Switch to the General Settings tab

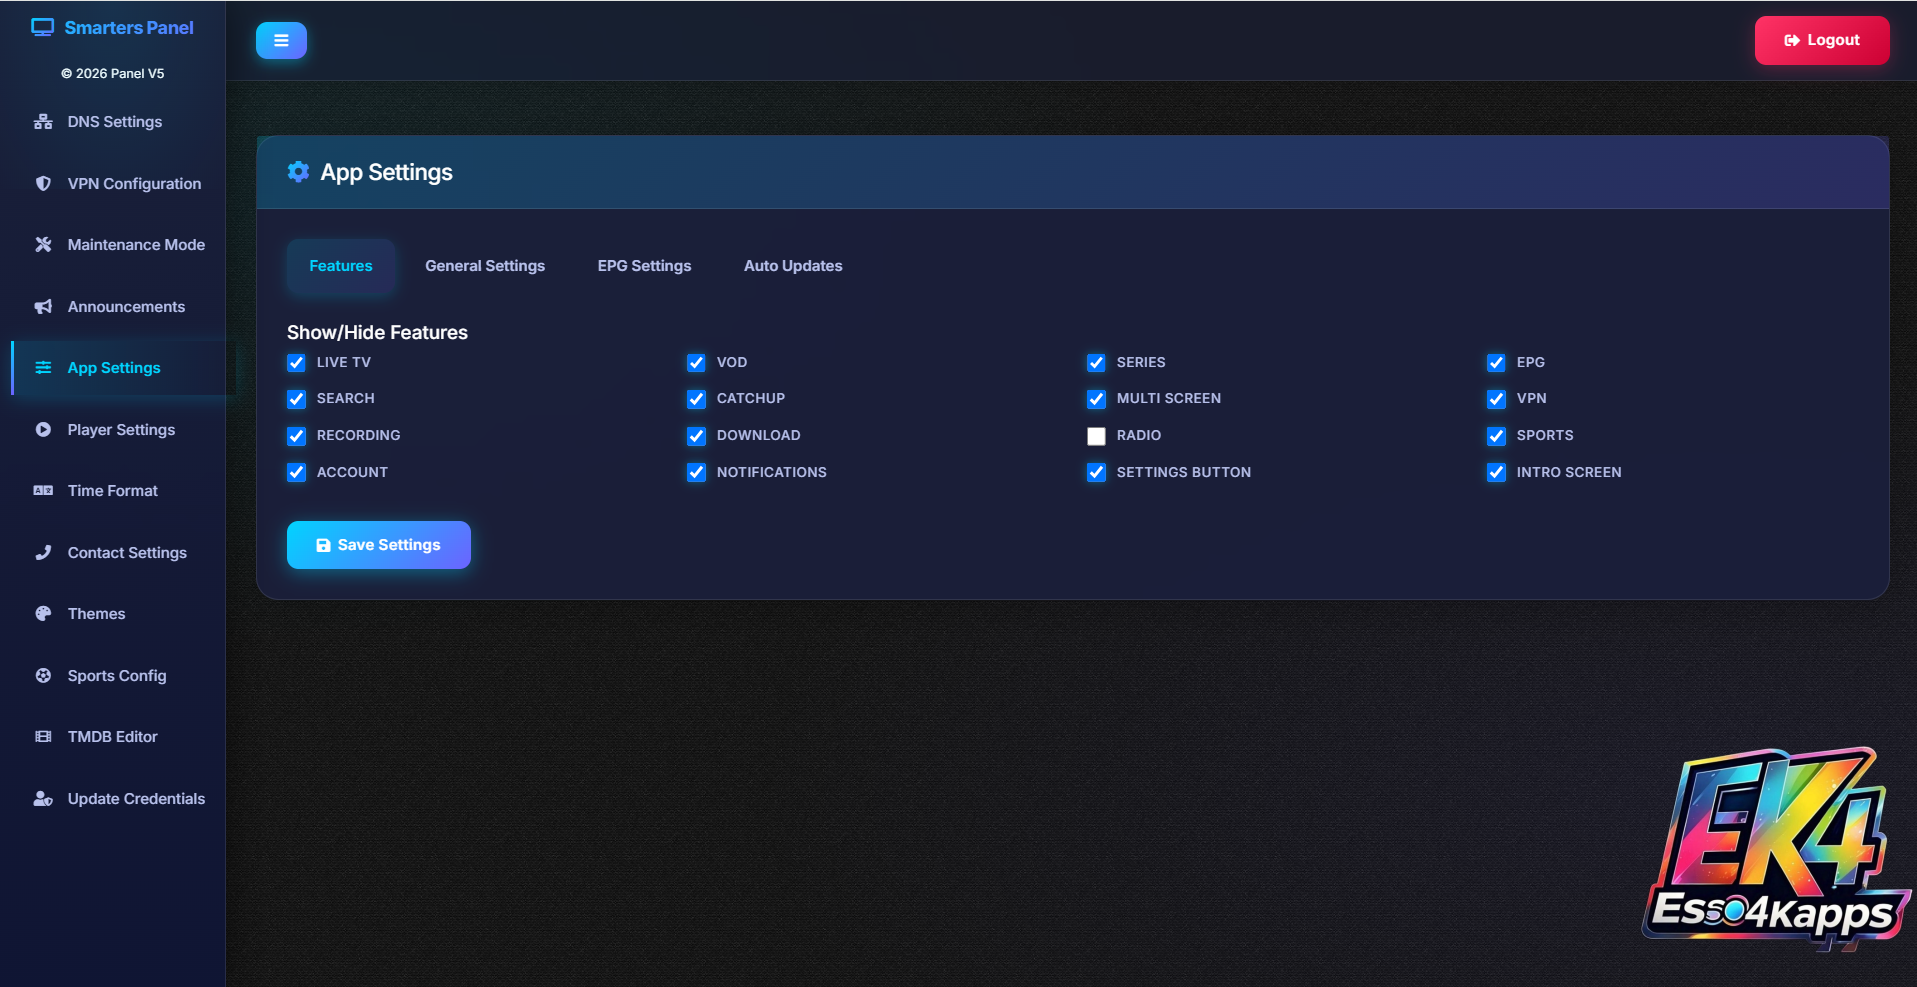coord(485,266)
